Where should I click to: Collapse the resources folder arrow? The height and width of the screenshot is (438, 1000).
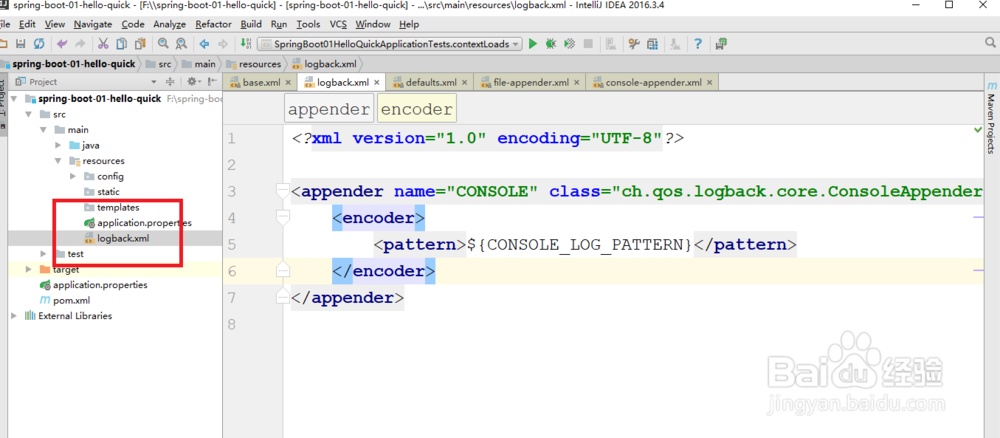point(58,161)
